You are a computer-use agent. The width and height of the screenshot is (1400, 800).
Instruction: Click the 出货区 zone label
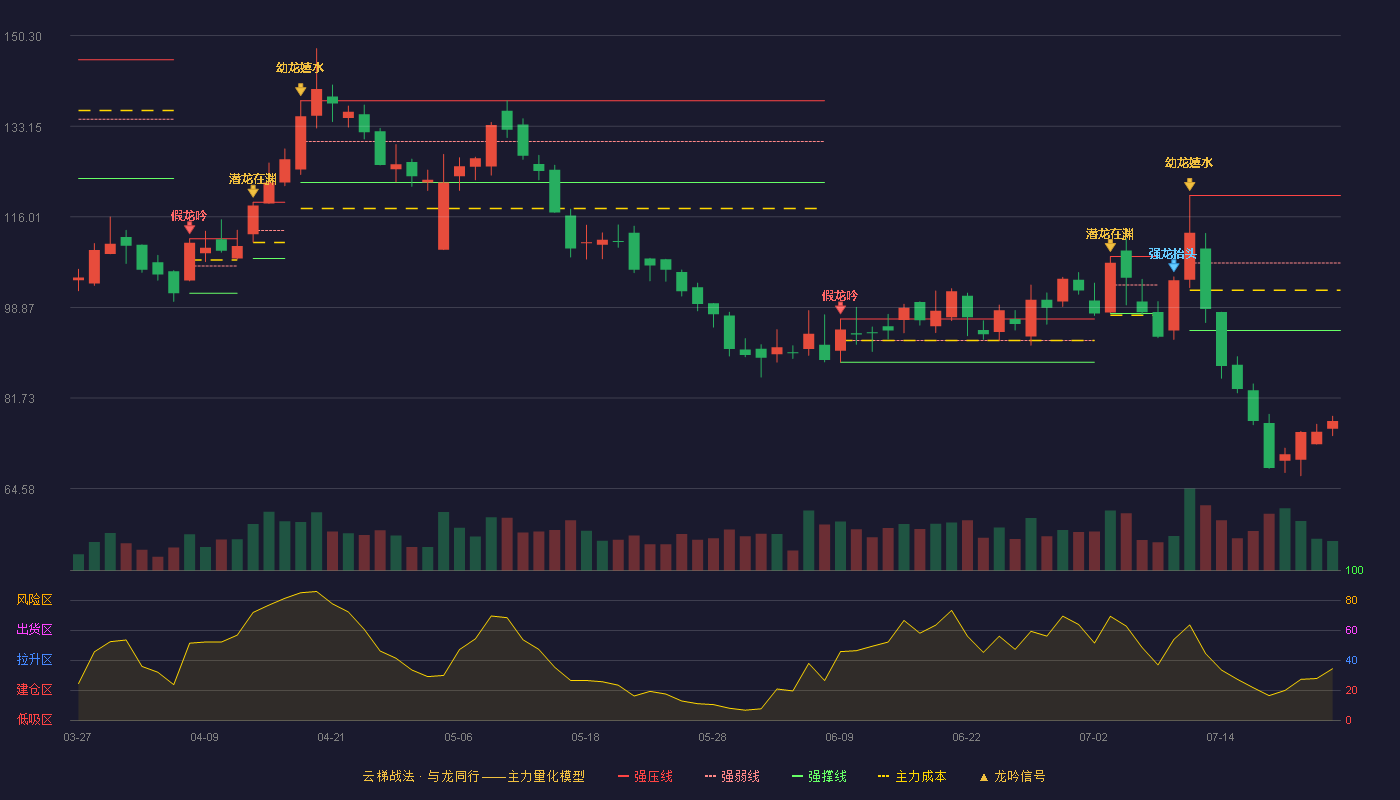[x=34, y=630]
